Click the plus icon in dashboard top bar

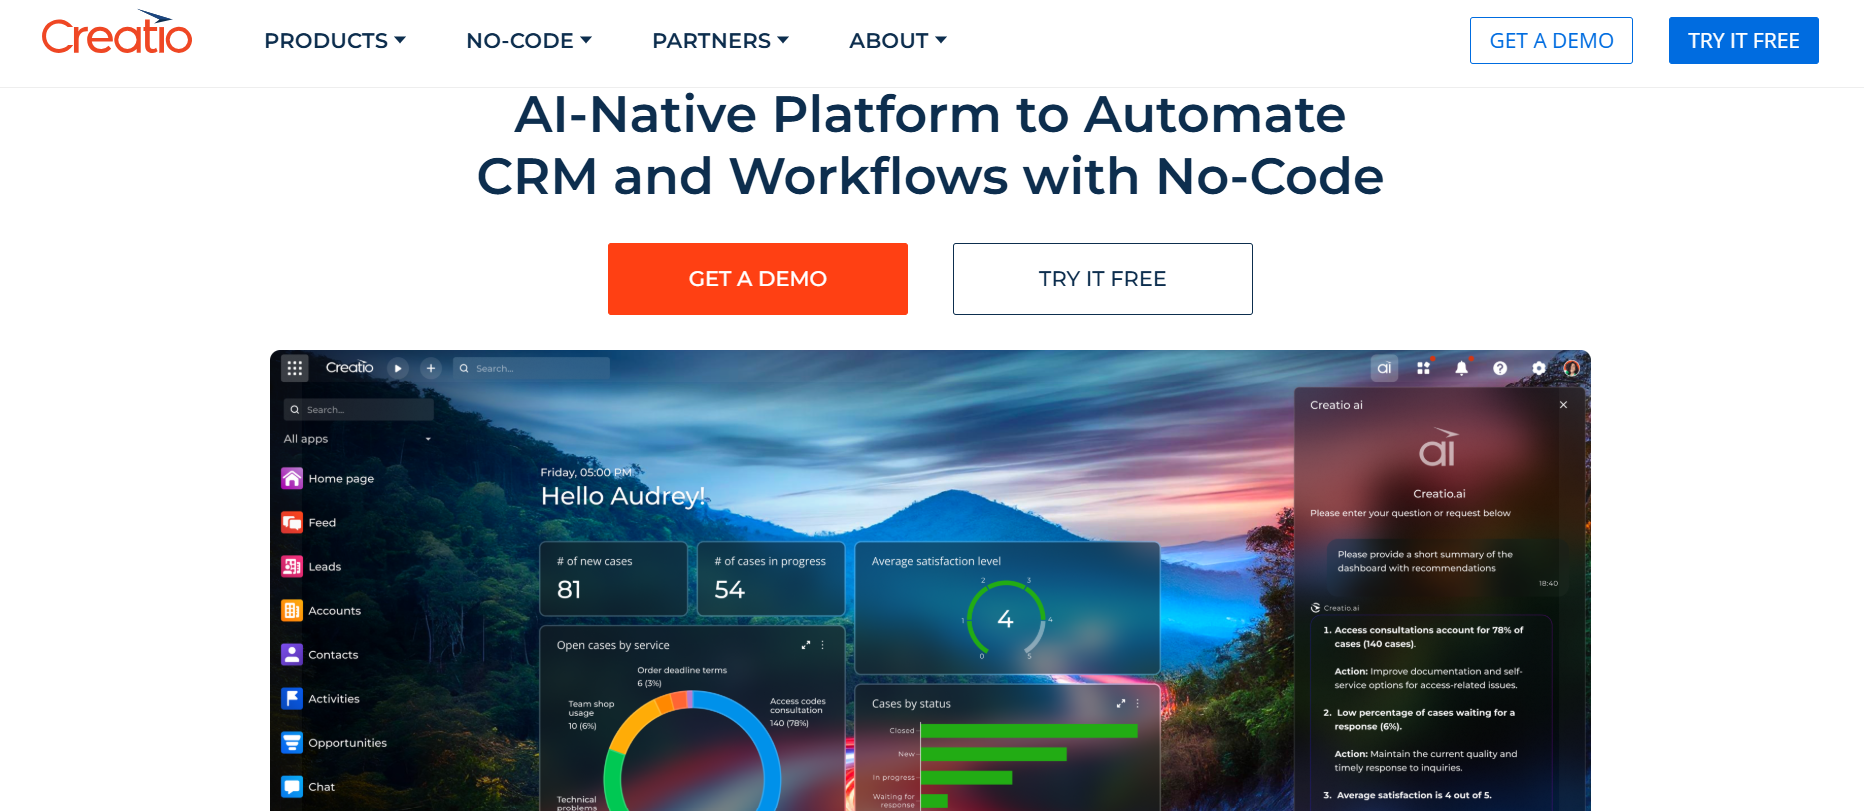coord(431,368)
